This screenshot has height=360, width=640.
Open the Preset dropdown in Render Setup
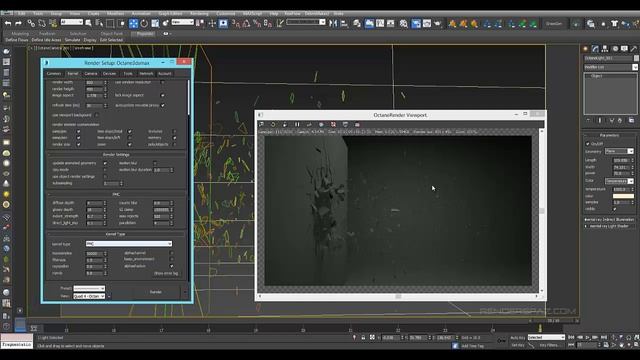(89, 288)
